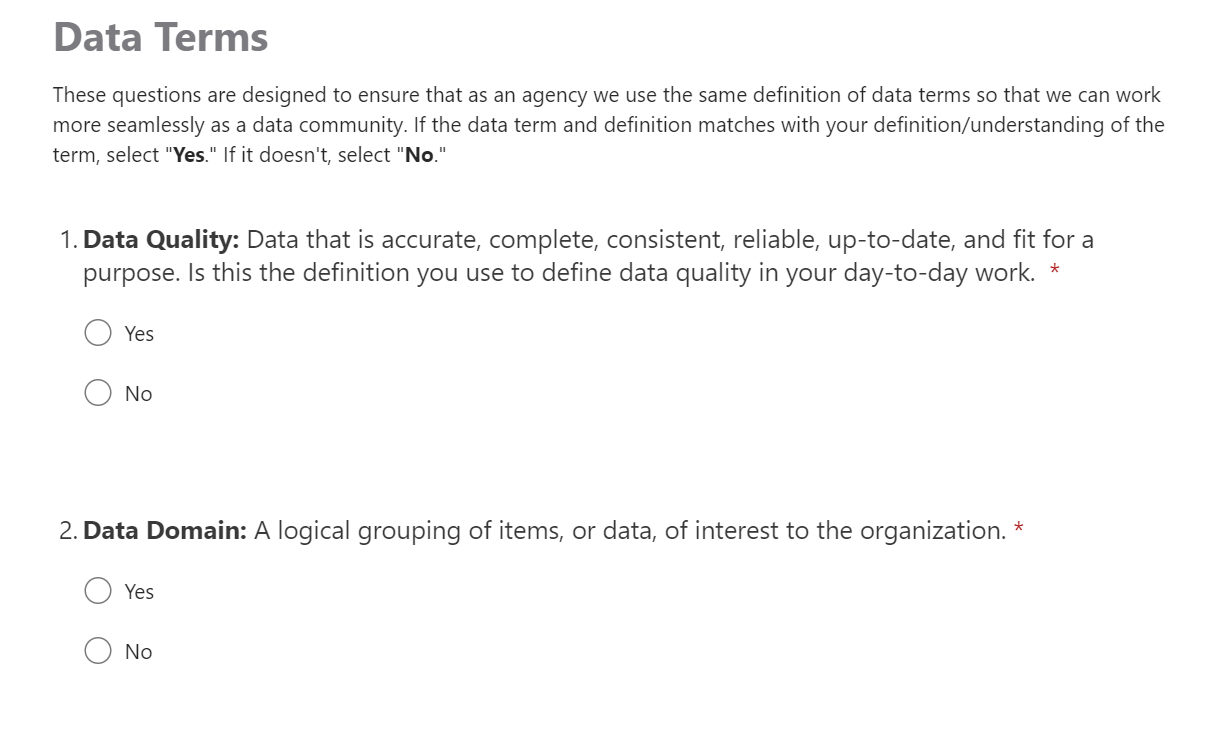This screenshot has height=746, width=1209.
Task: Click the bold Data Quality term
Action: coord(161,240)
